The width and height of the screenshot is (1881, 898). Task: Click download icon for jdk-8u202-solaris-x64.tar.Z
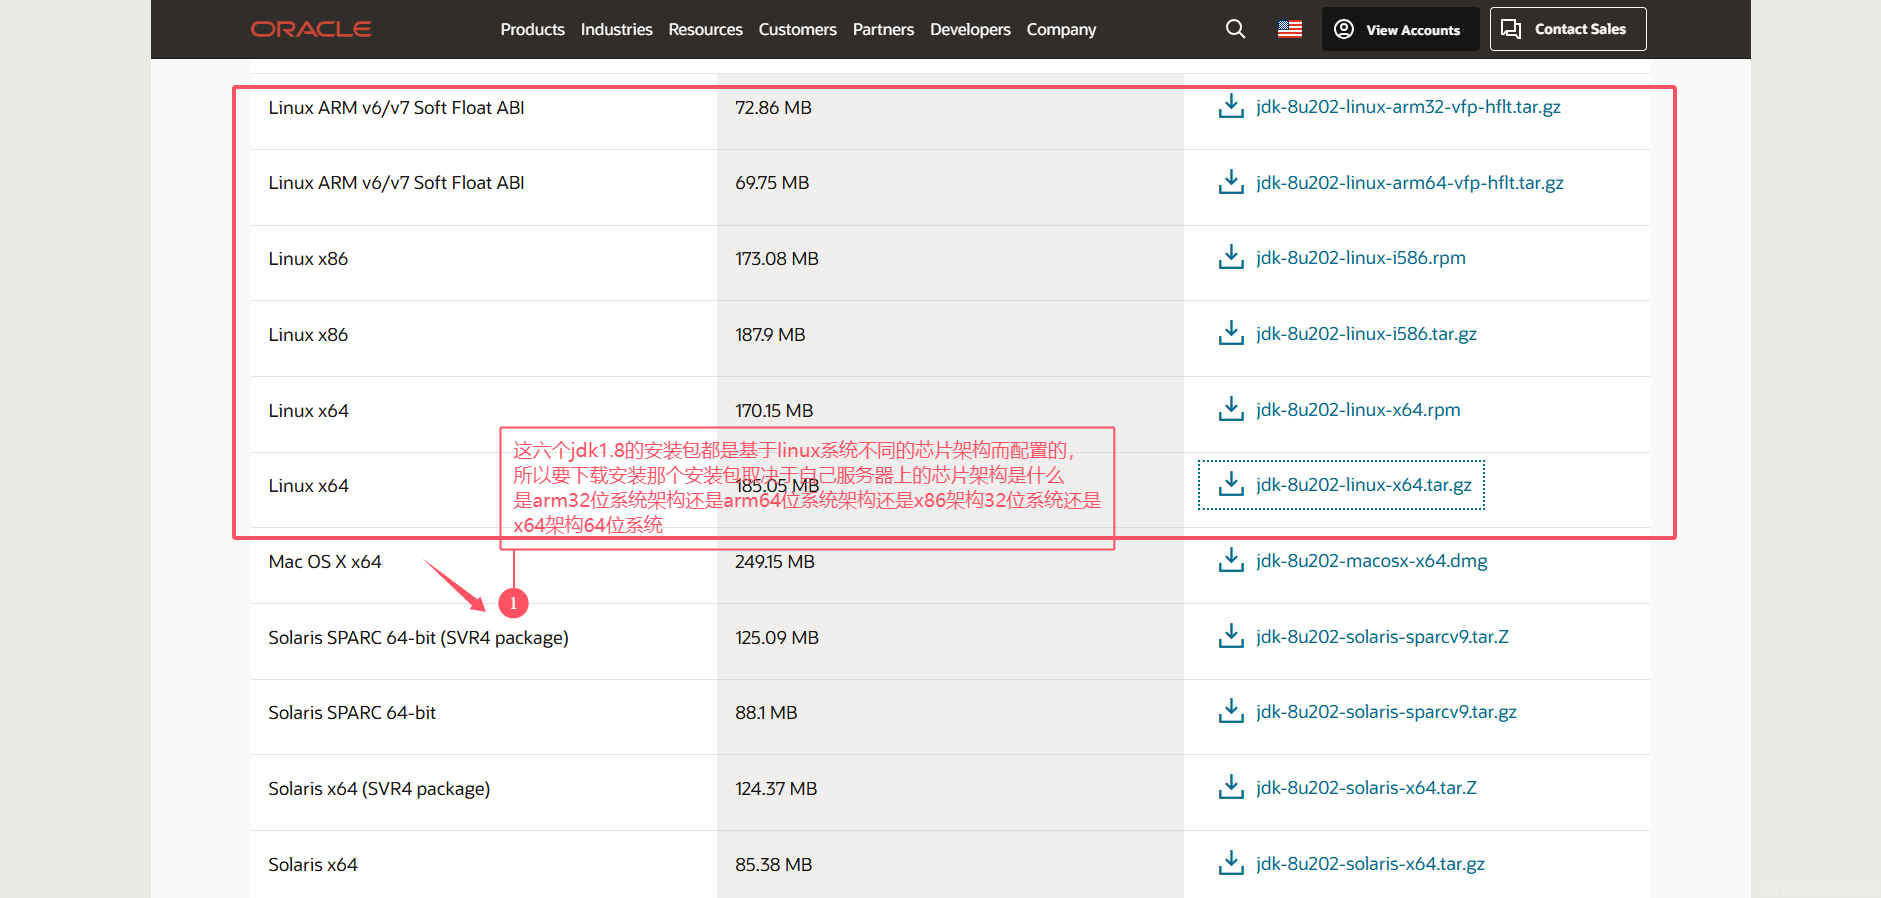click(1231, 787)
